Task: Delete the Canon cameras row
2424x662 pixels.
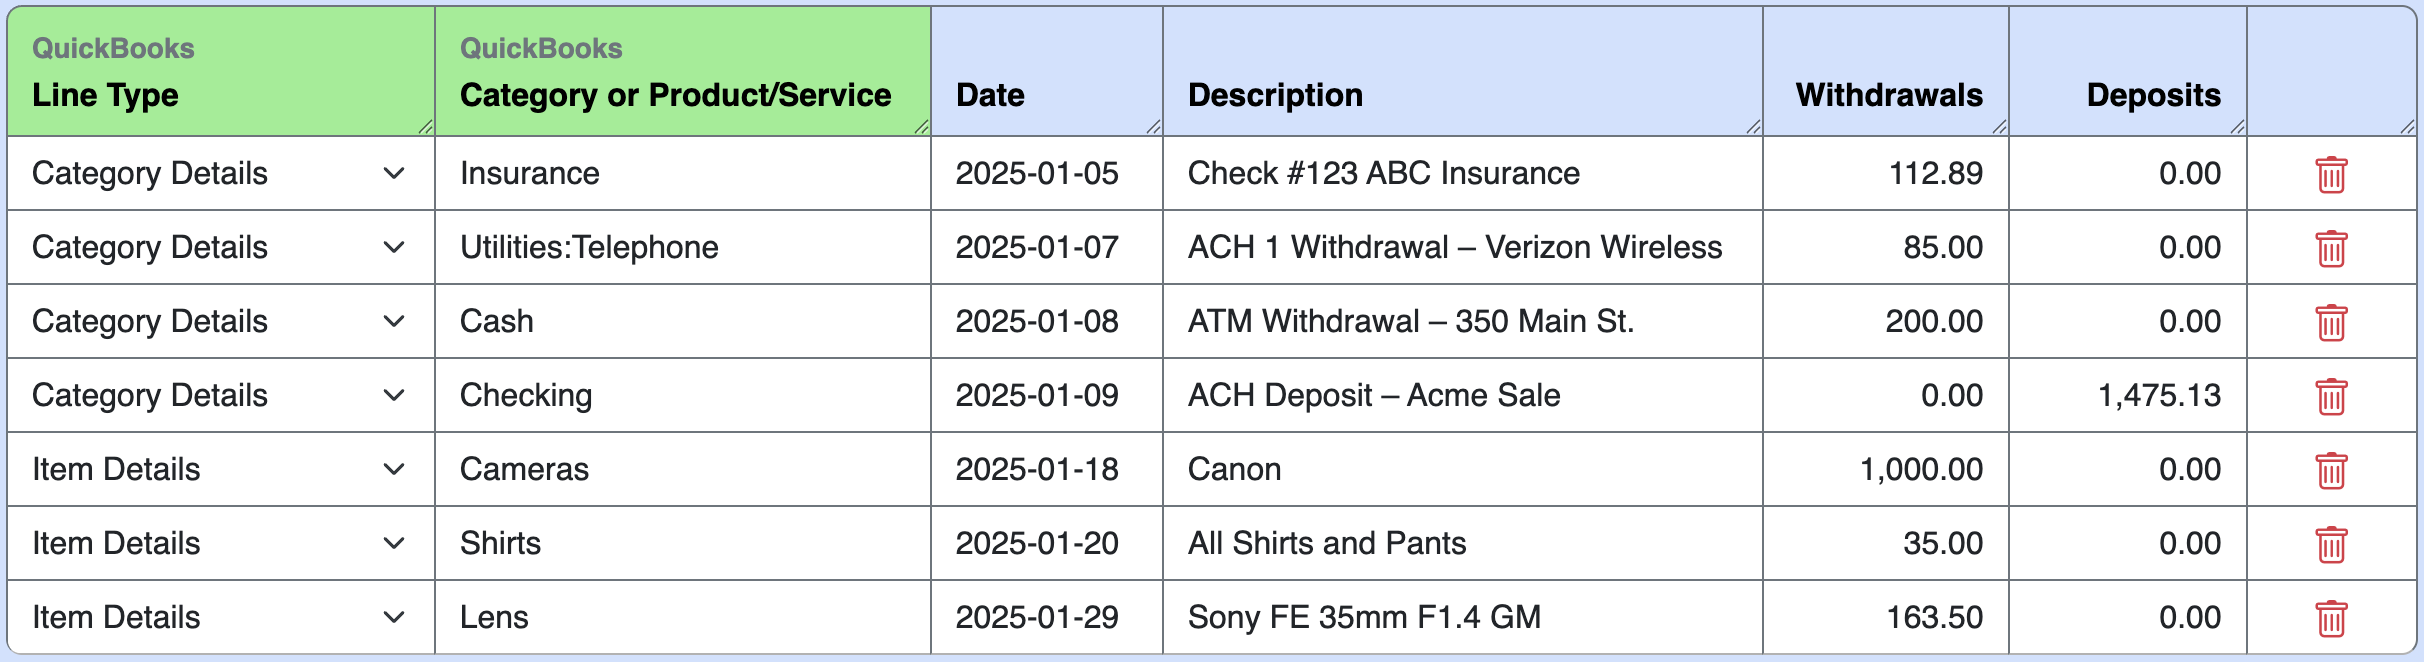Action: [x=2331, y=471]
